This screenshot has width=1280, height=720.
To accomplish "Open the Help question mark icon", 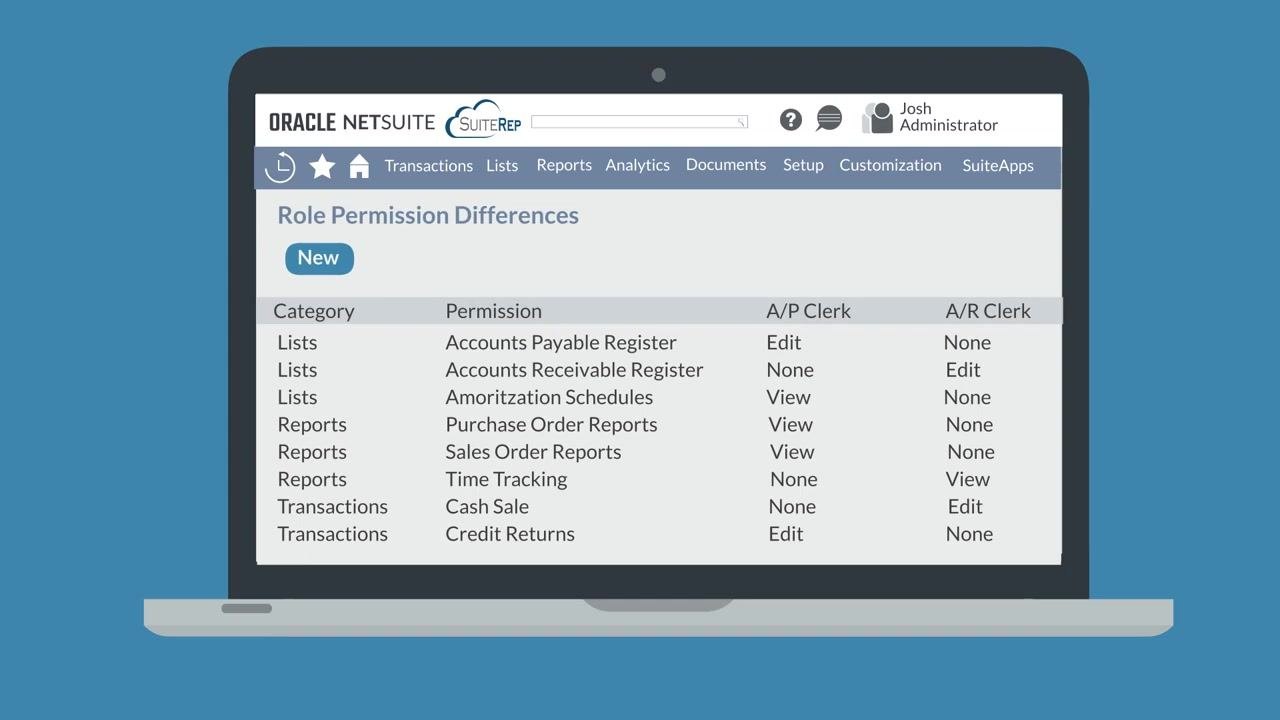I will coord(791,120).
